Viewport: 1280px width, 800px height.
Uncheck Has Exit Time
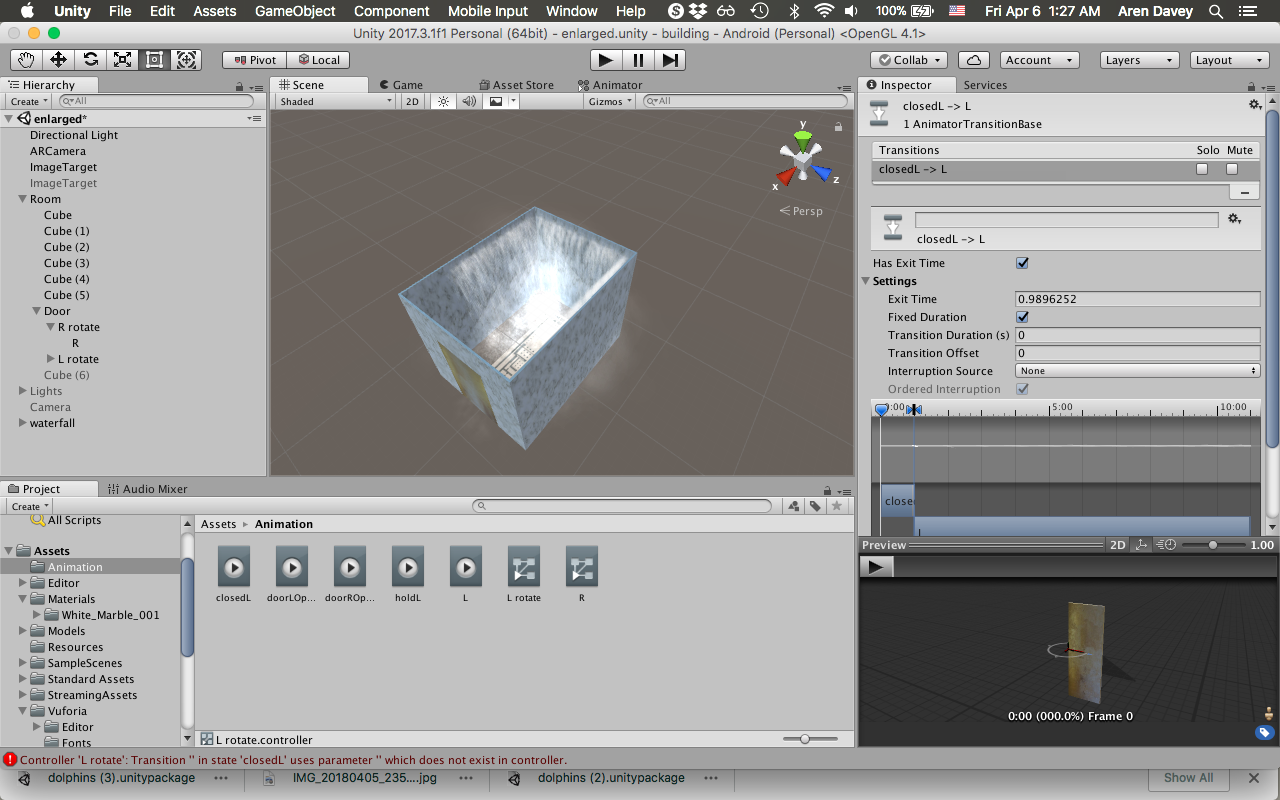coord(1022,263)
